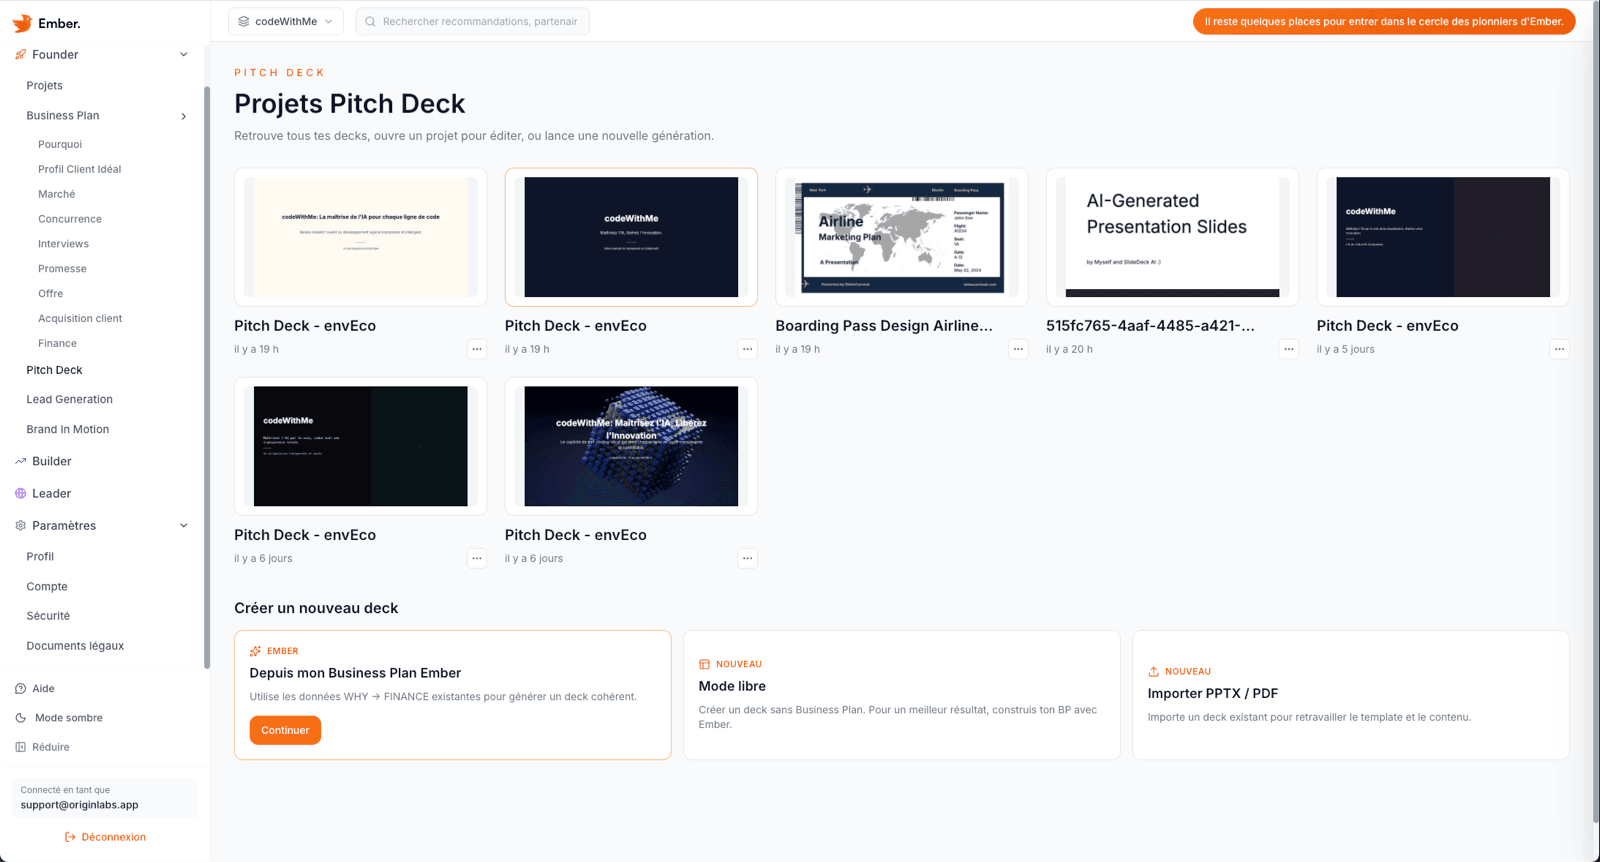
Task: Click the 515fc765-4aaf-4485-a421 title
Action: (x=1150, y=326)
